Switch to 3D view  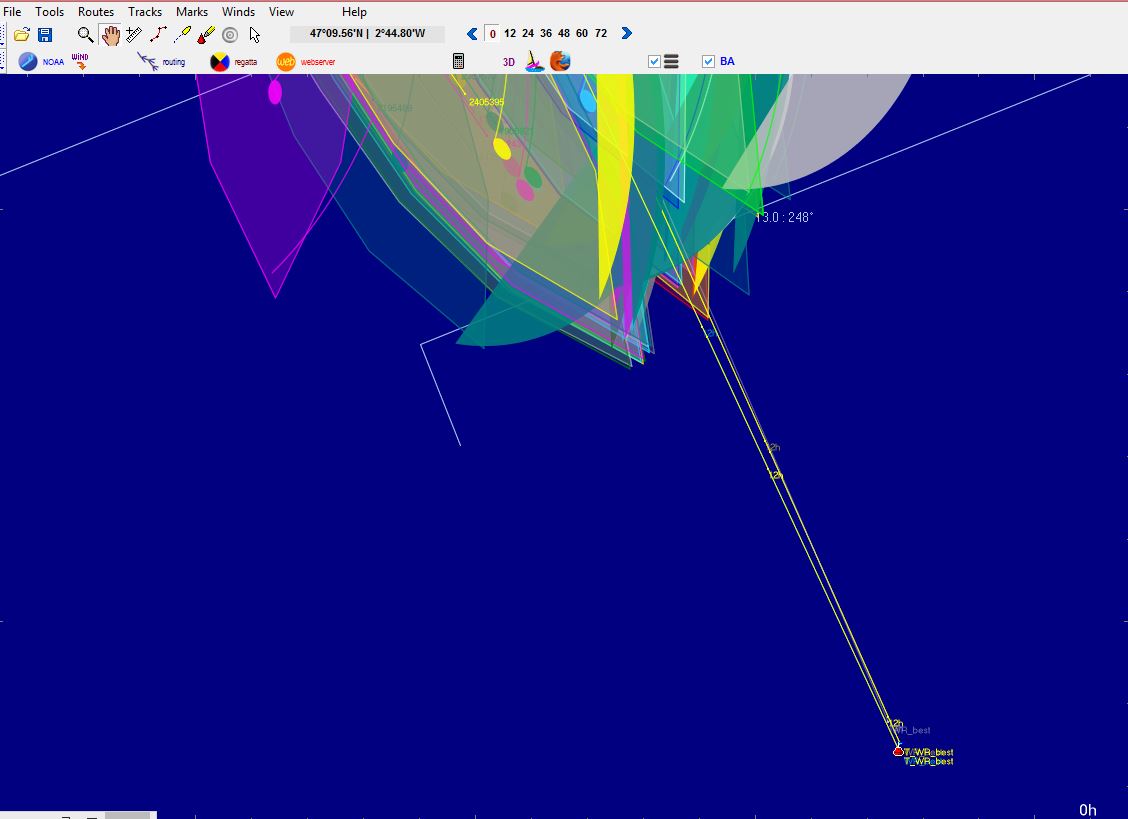[x=508, y=62]
